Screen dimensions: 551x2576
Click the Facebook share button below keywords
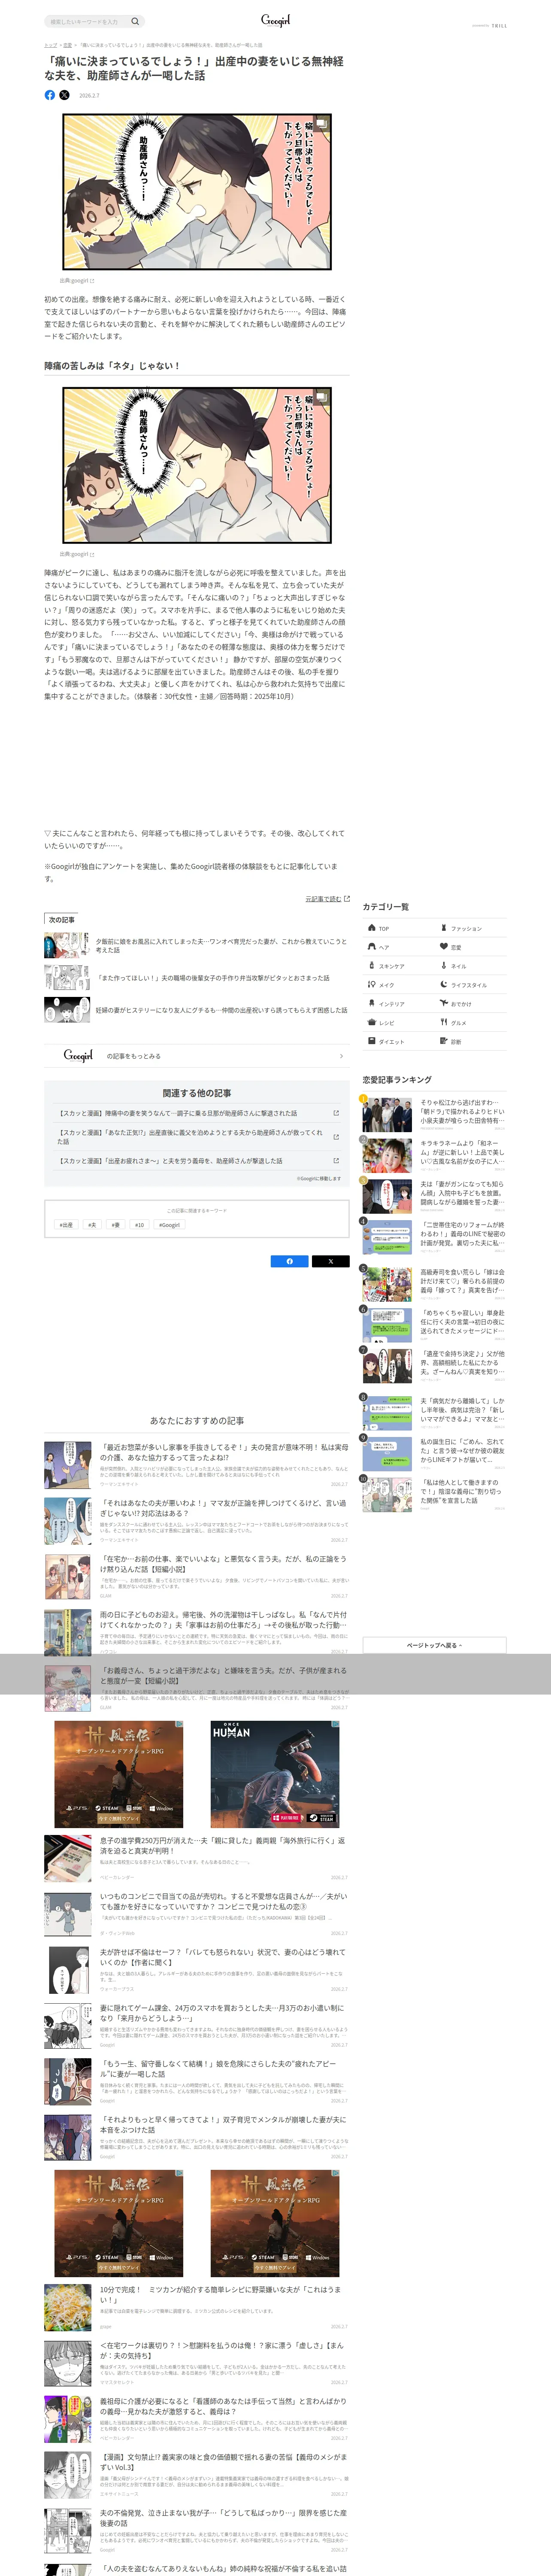click(290, 1261)
